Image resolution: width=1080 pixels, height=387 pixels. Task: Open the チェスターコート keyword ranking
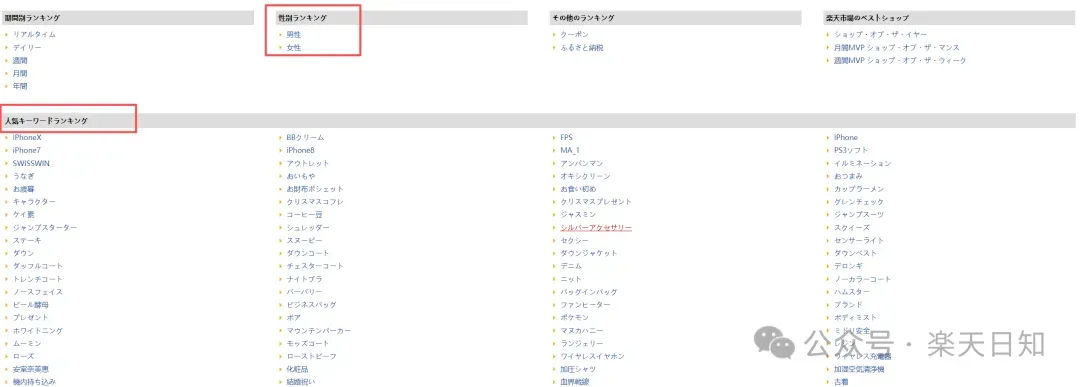(x=315, y=266)
